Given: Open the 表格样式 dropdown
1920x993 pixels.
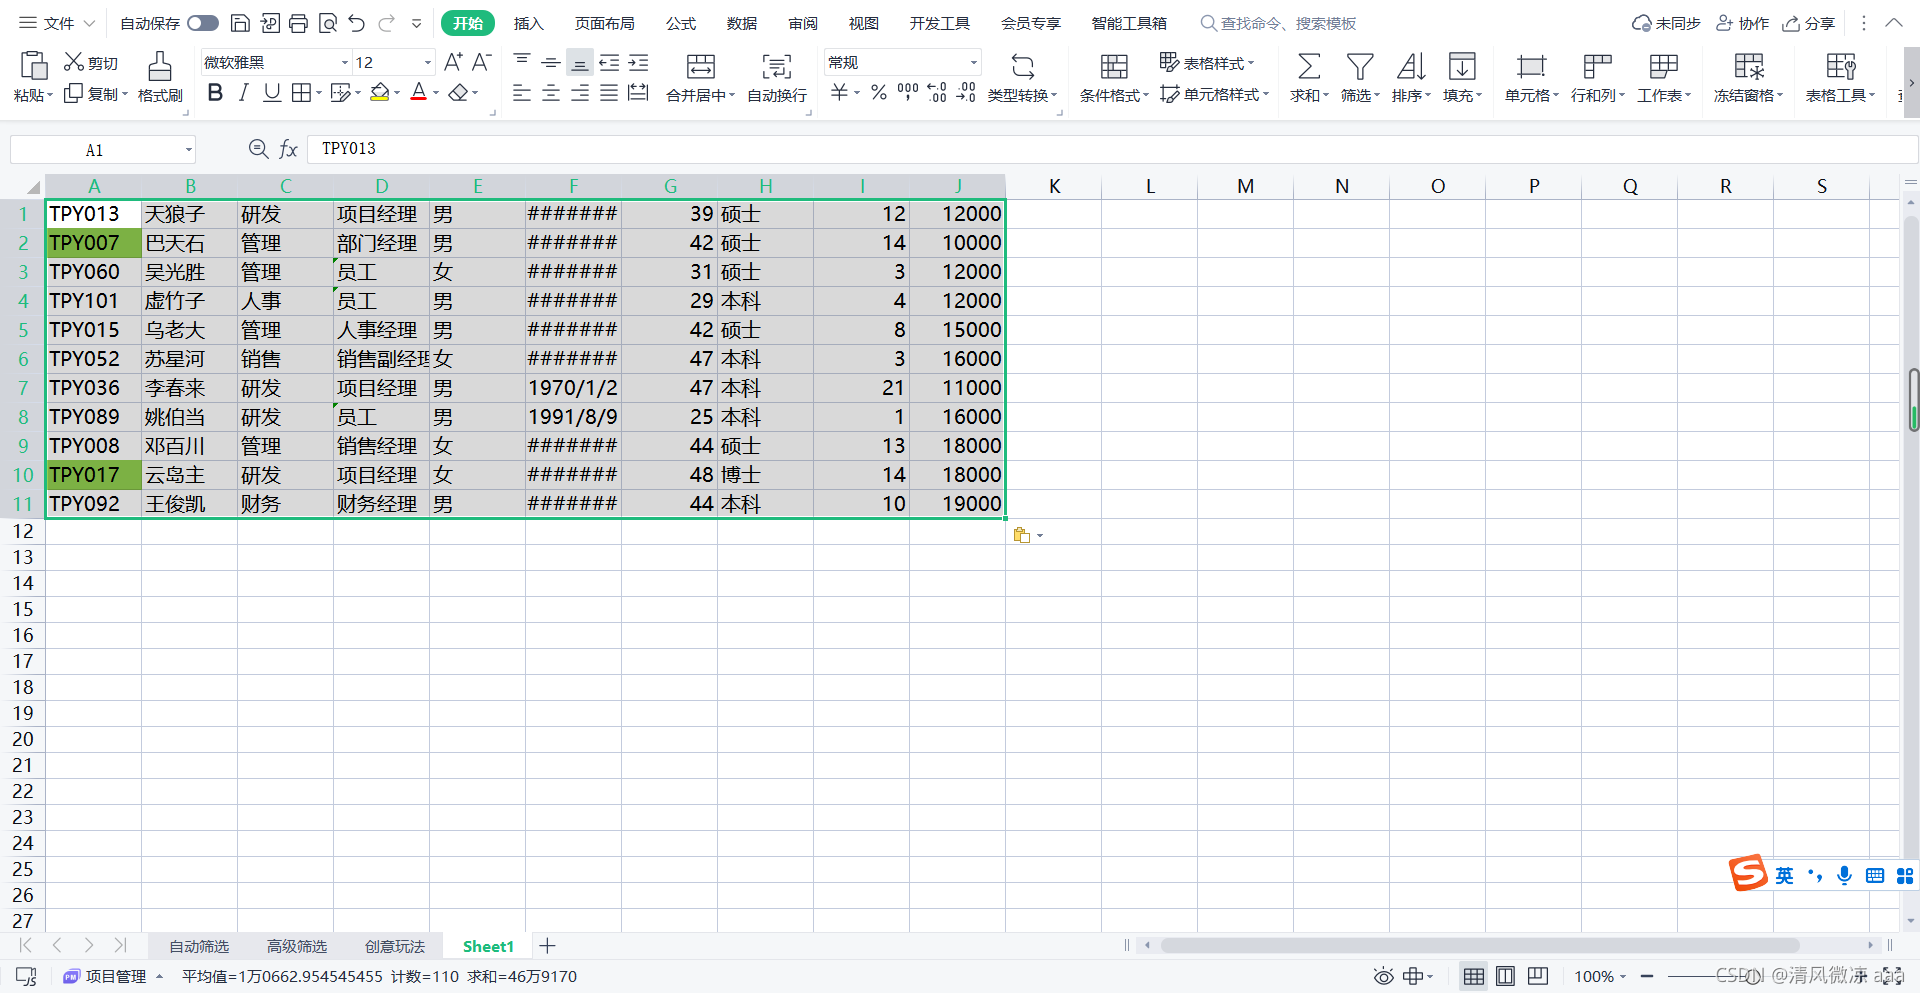Looking at the screenshot, I should 1207,63.
